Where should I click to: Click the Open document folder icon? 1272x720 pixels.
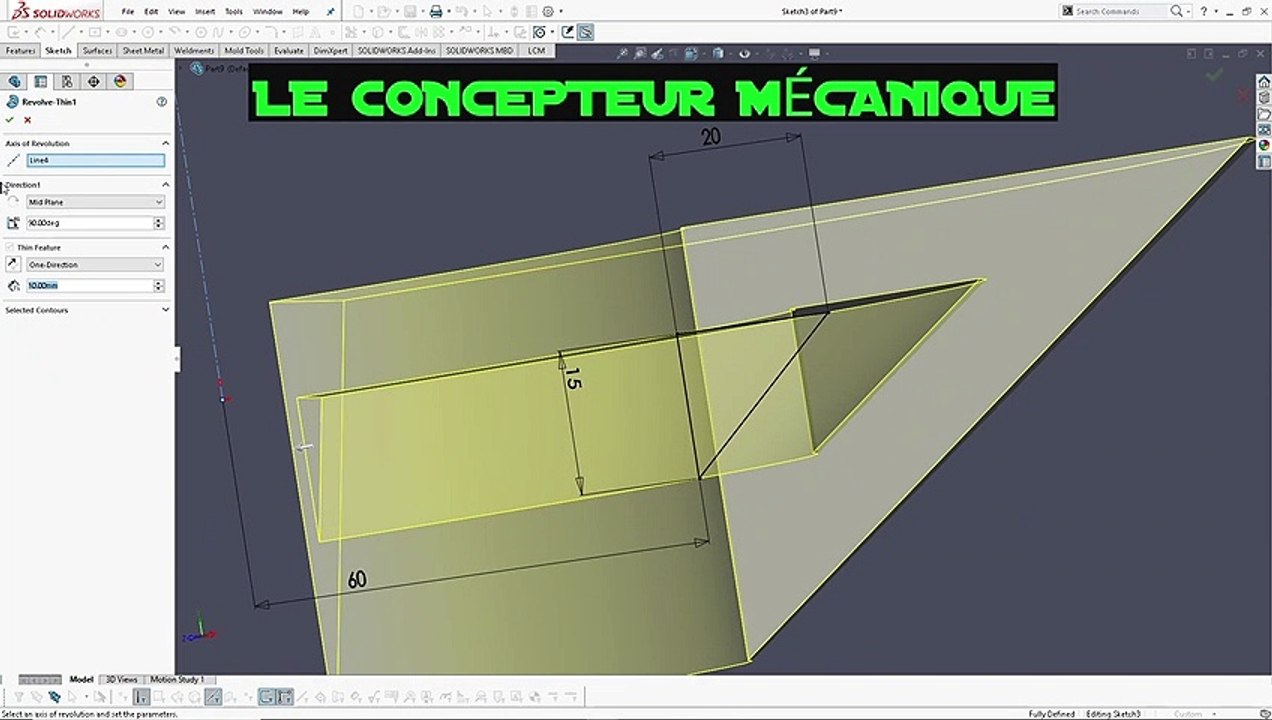(x=384, y=12)
